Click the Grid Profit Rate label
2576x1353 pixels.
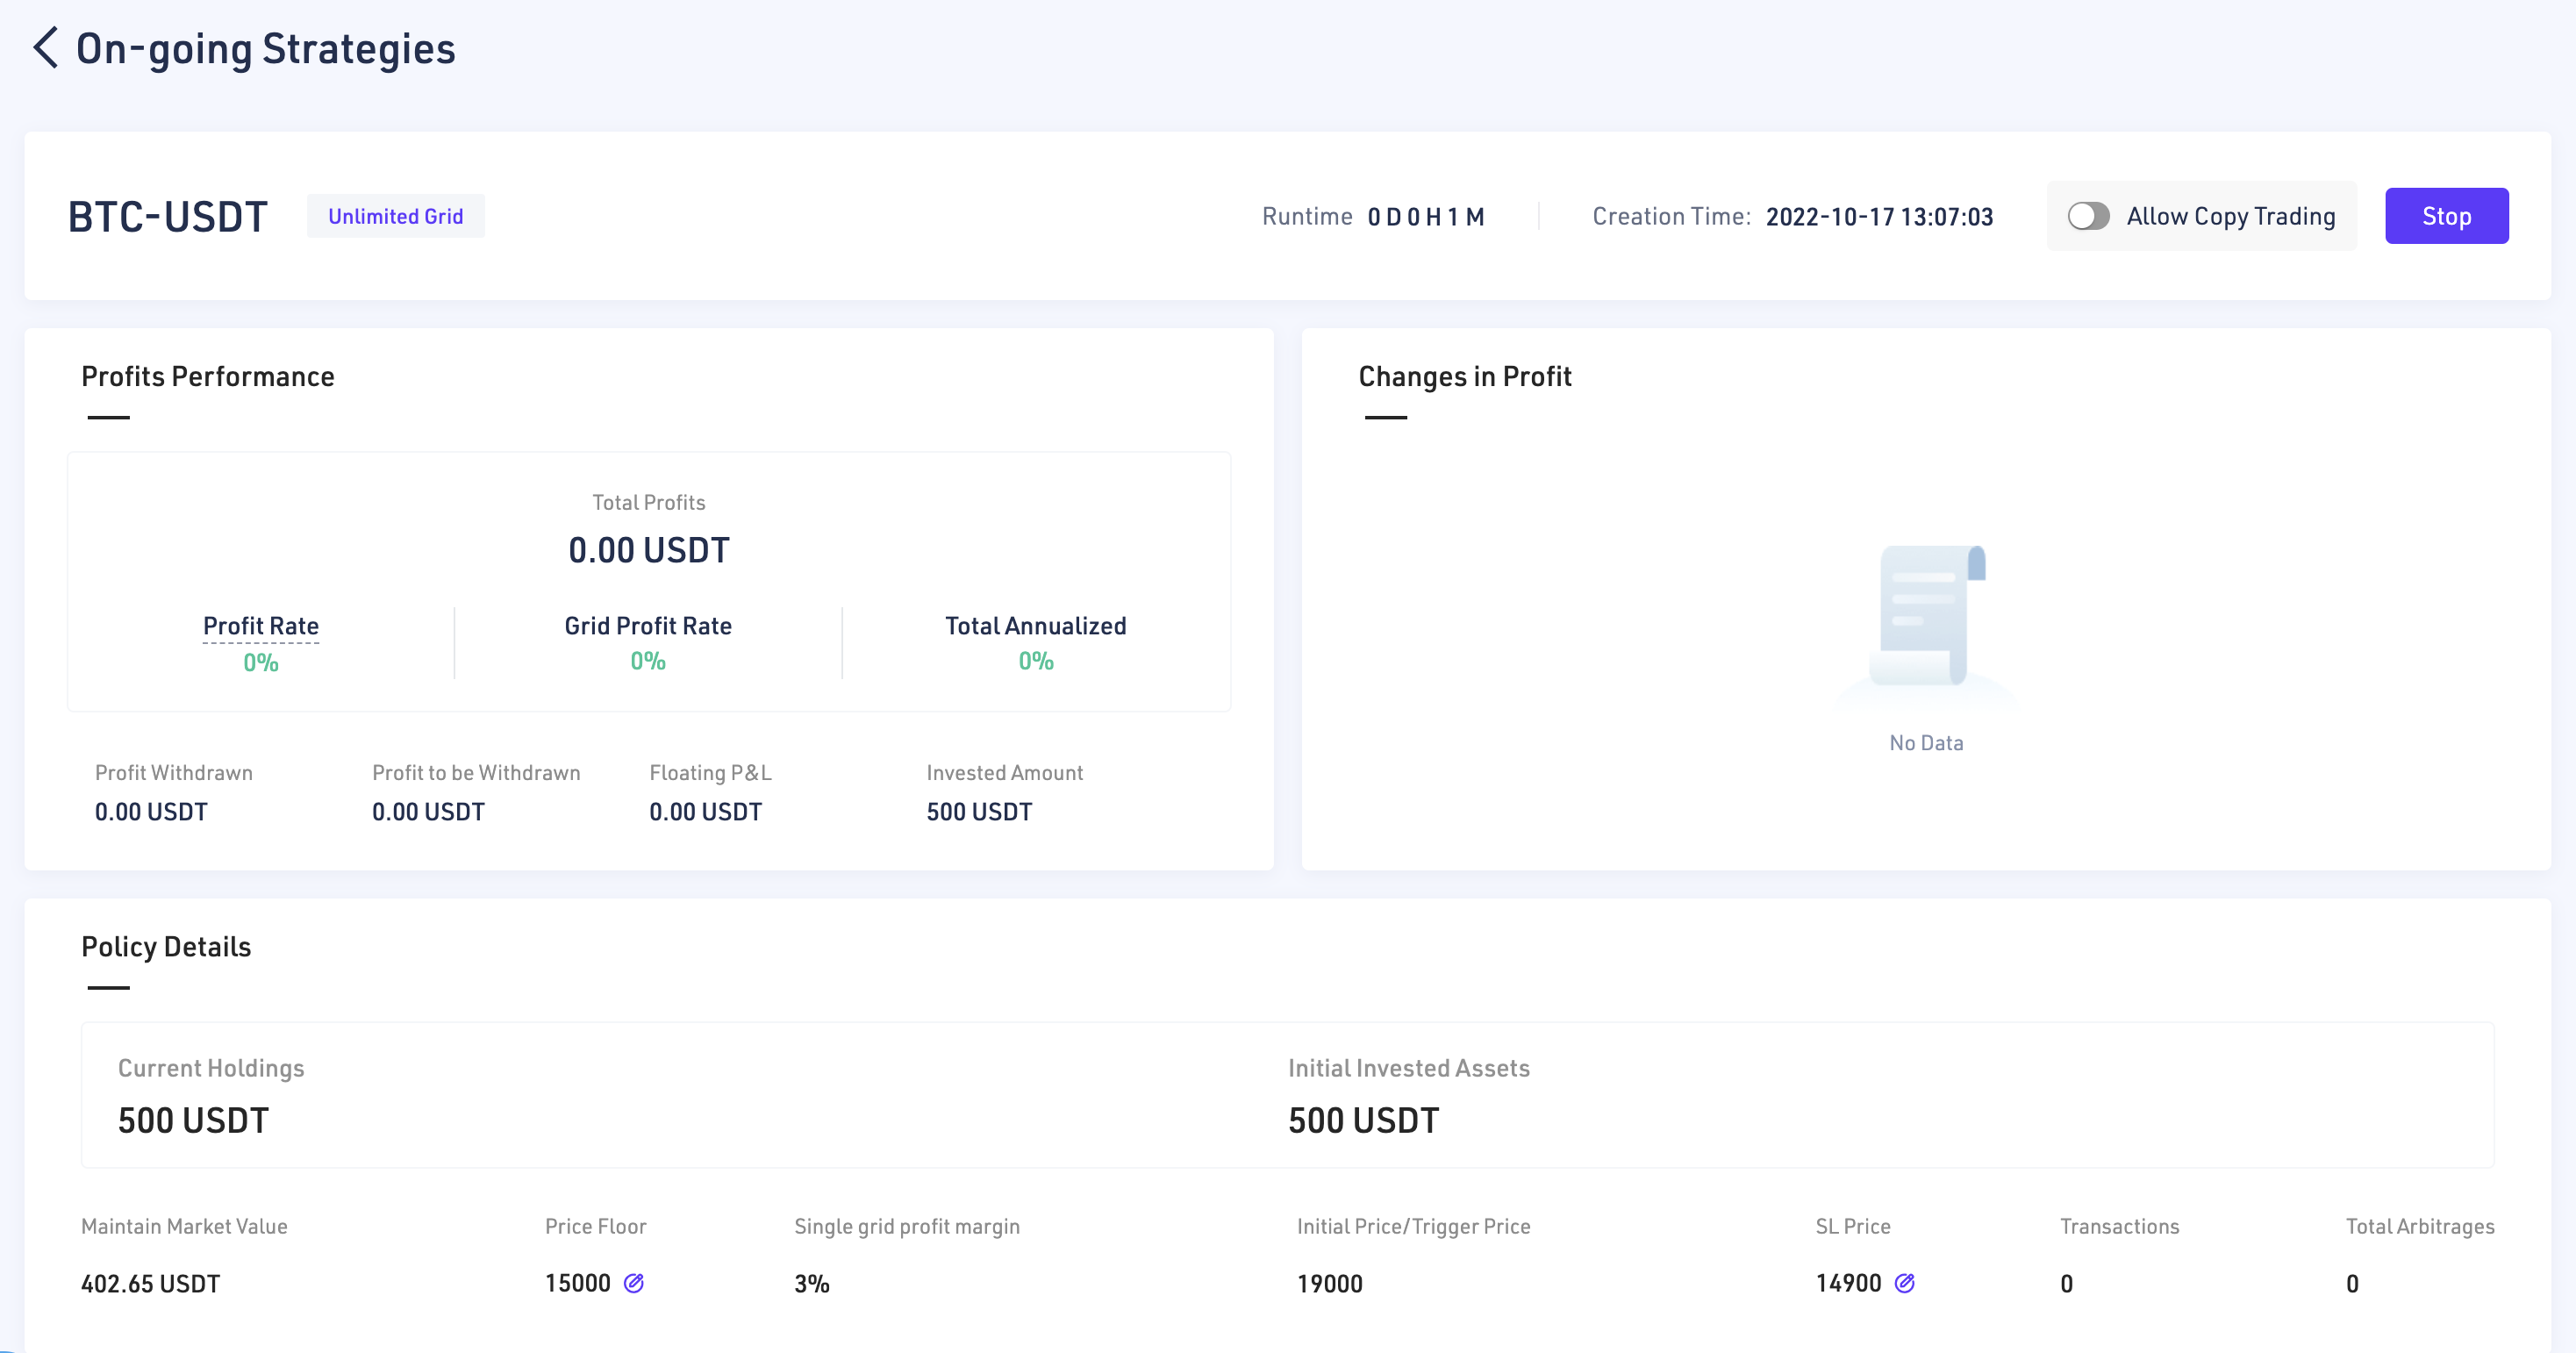[x=648, y=626]
